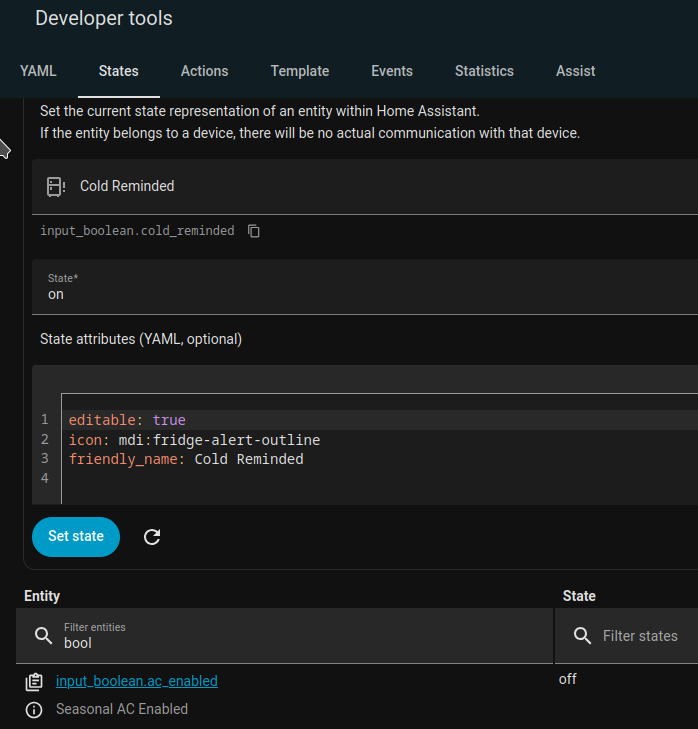
Task: Click the clipboard icon beside input_boolean.ac_enabled
Action: [x=34, y=681]
